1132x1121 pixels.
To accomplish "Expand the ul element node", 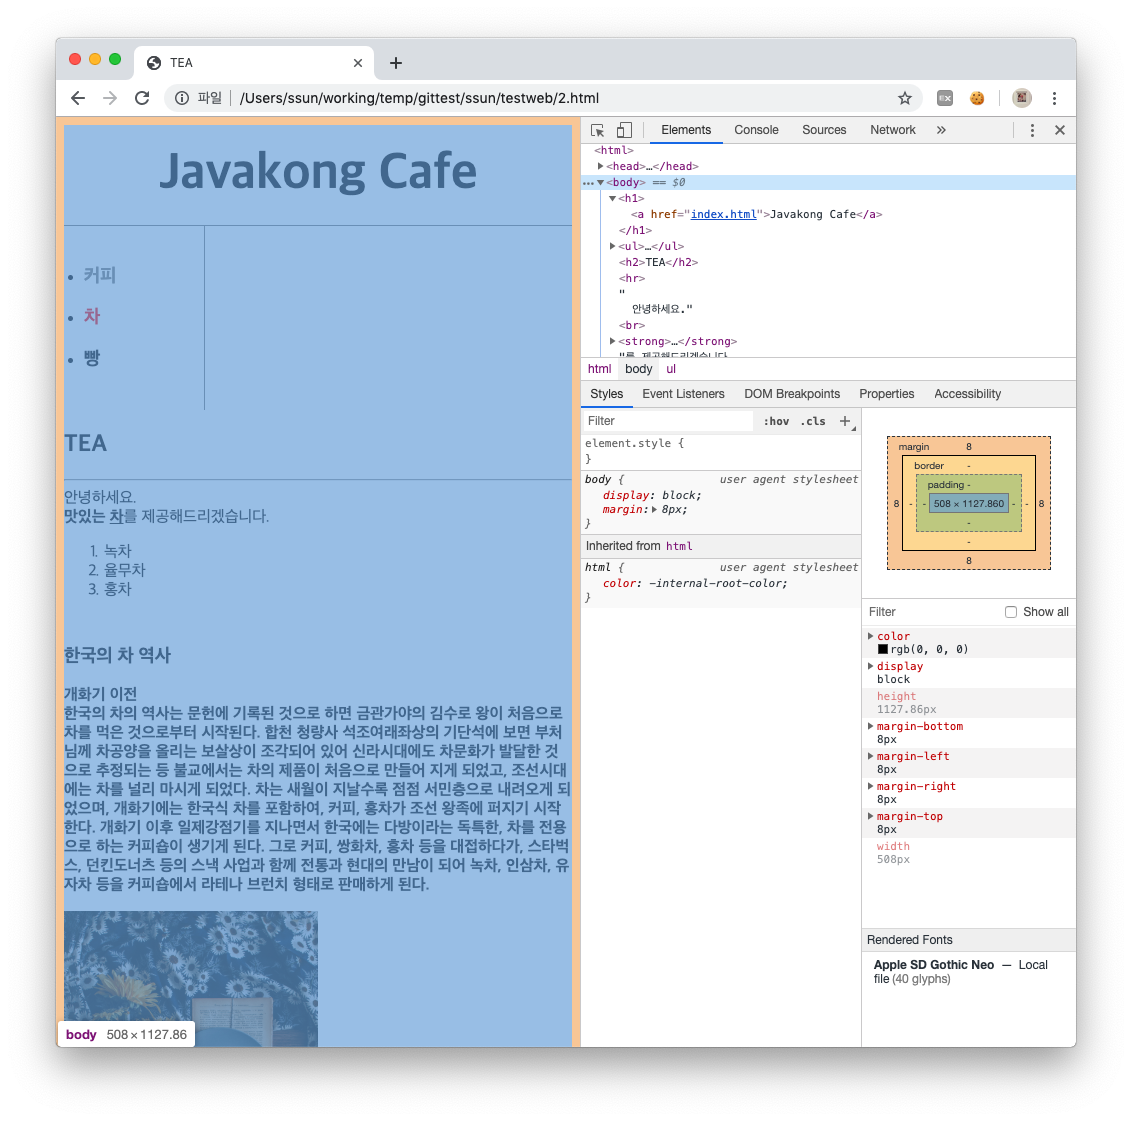I will 612,246.
